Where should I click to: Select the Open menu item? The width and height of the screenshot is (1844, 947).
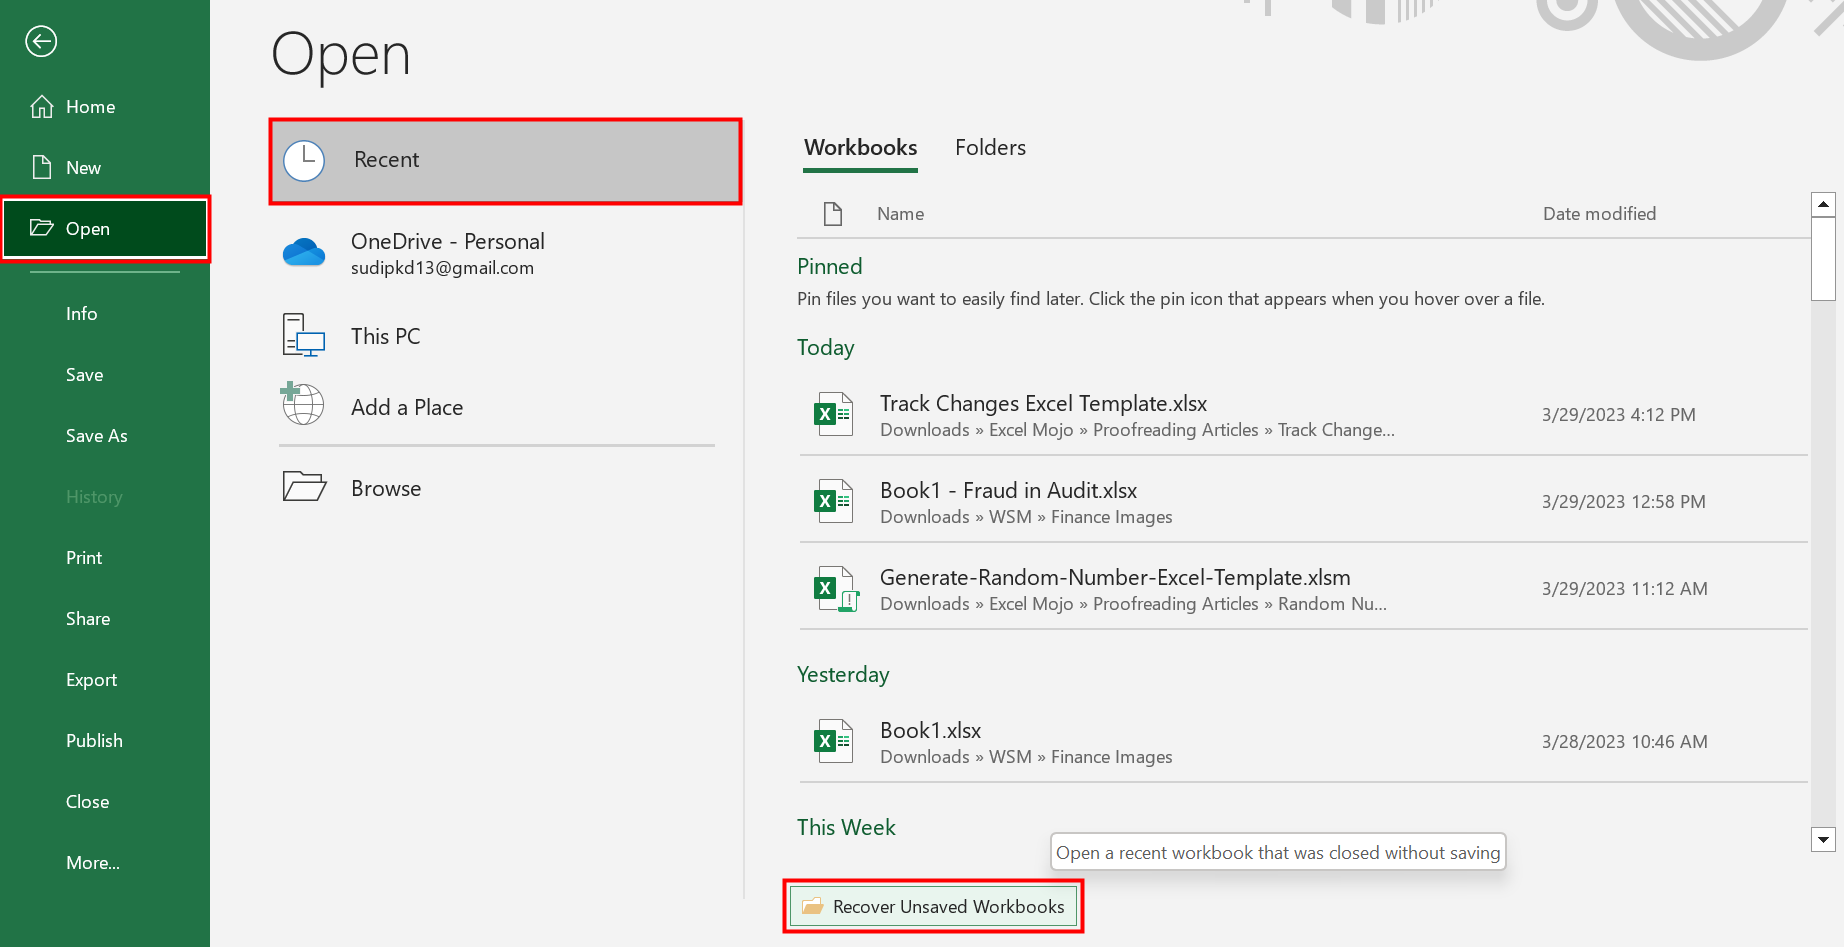[105, 228]
